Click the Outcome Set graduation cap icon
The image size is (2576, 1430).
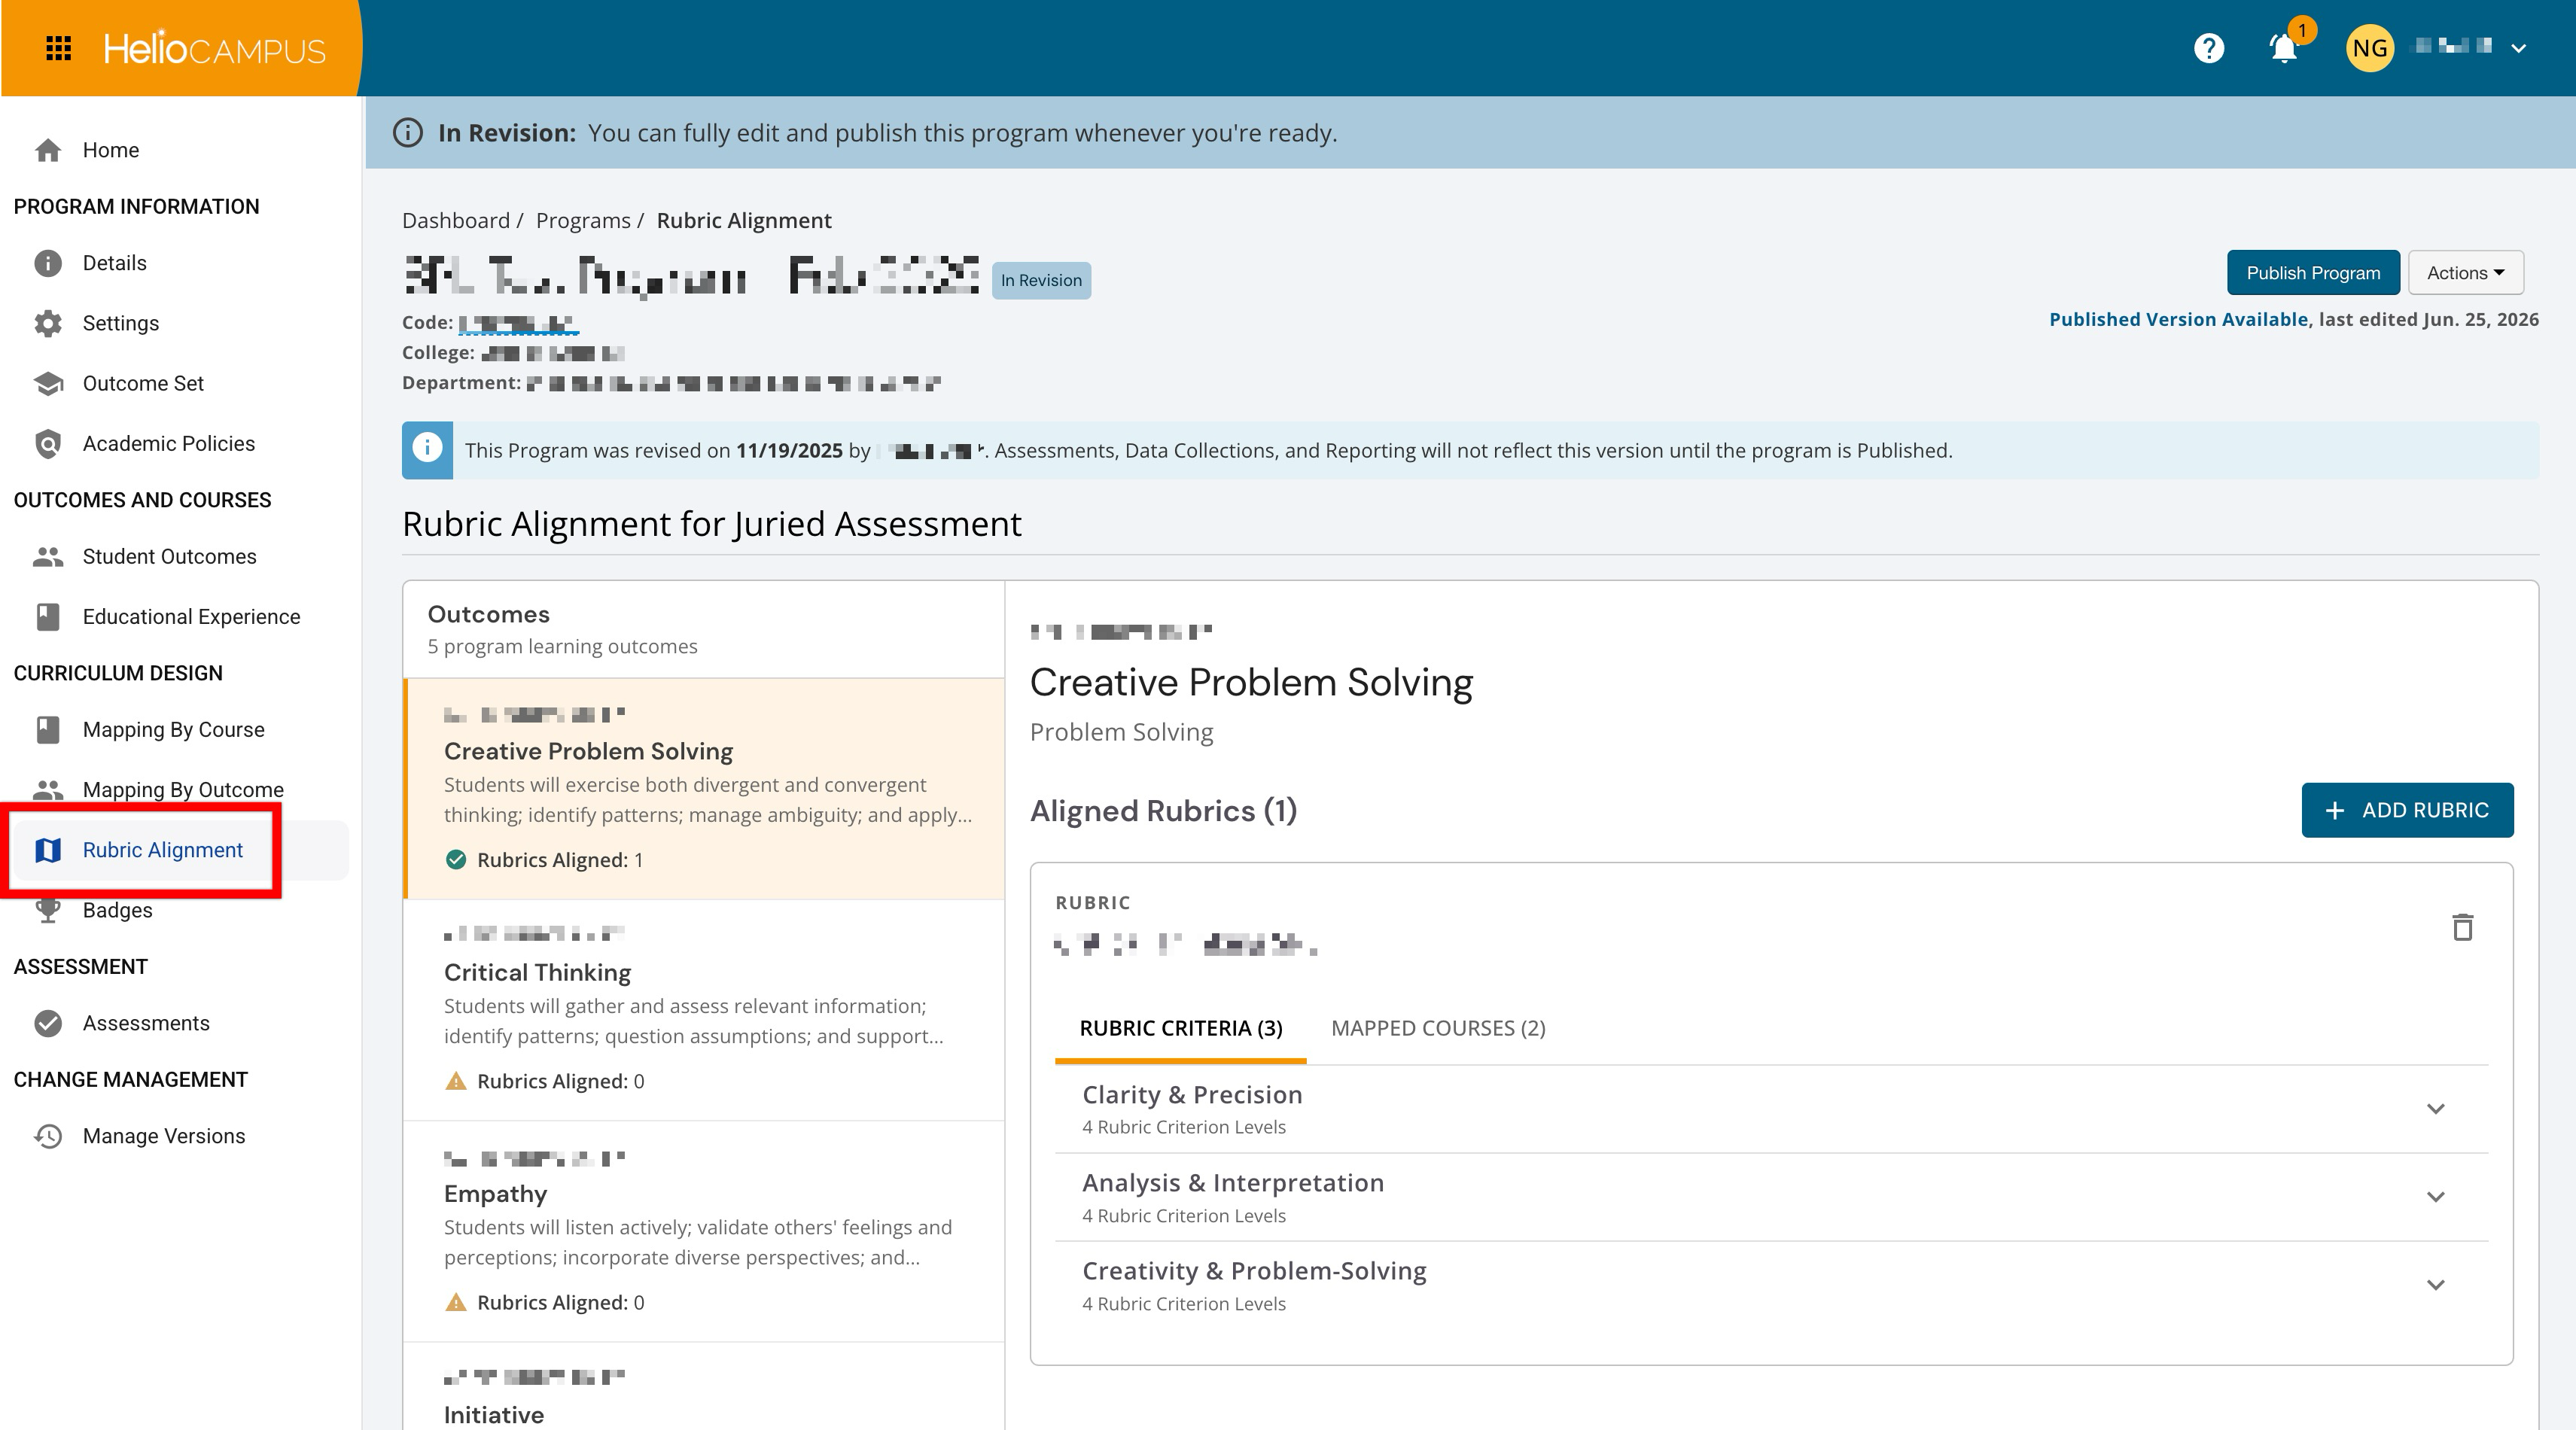click(x=48, y=383)
